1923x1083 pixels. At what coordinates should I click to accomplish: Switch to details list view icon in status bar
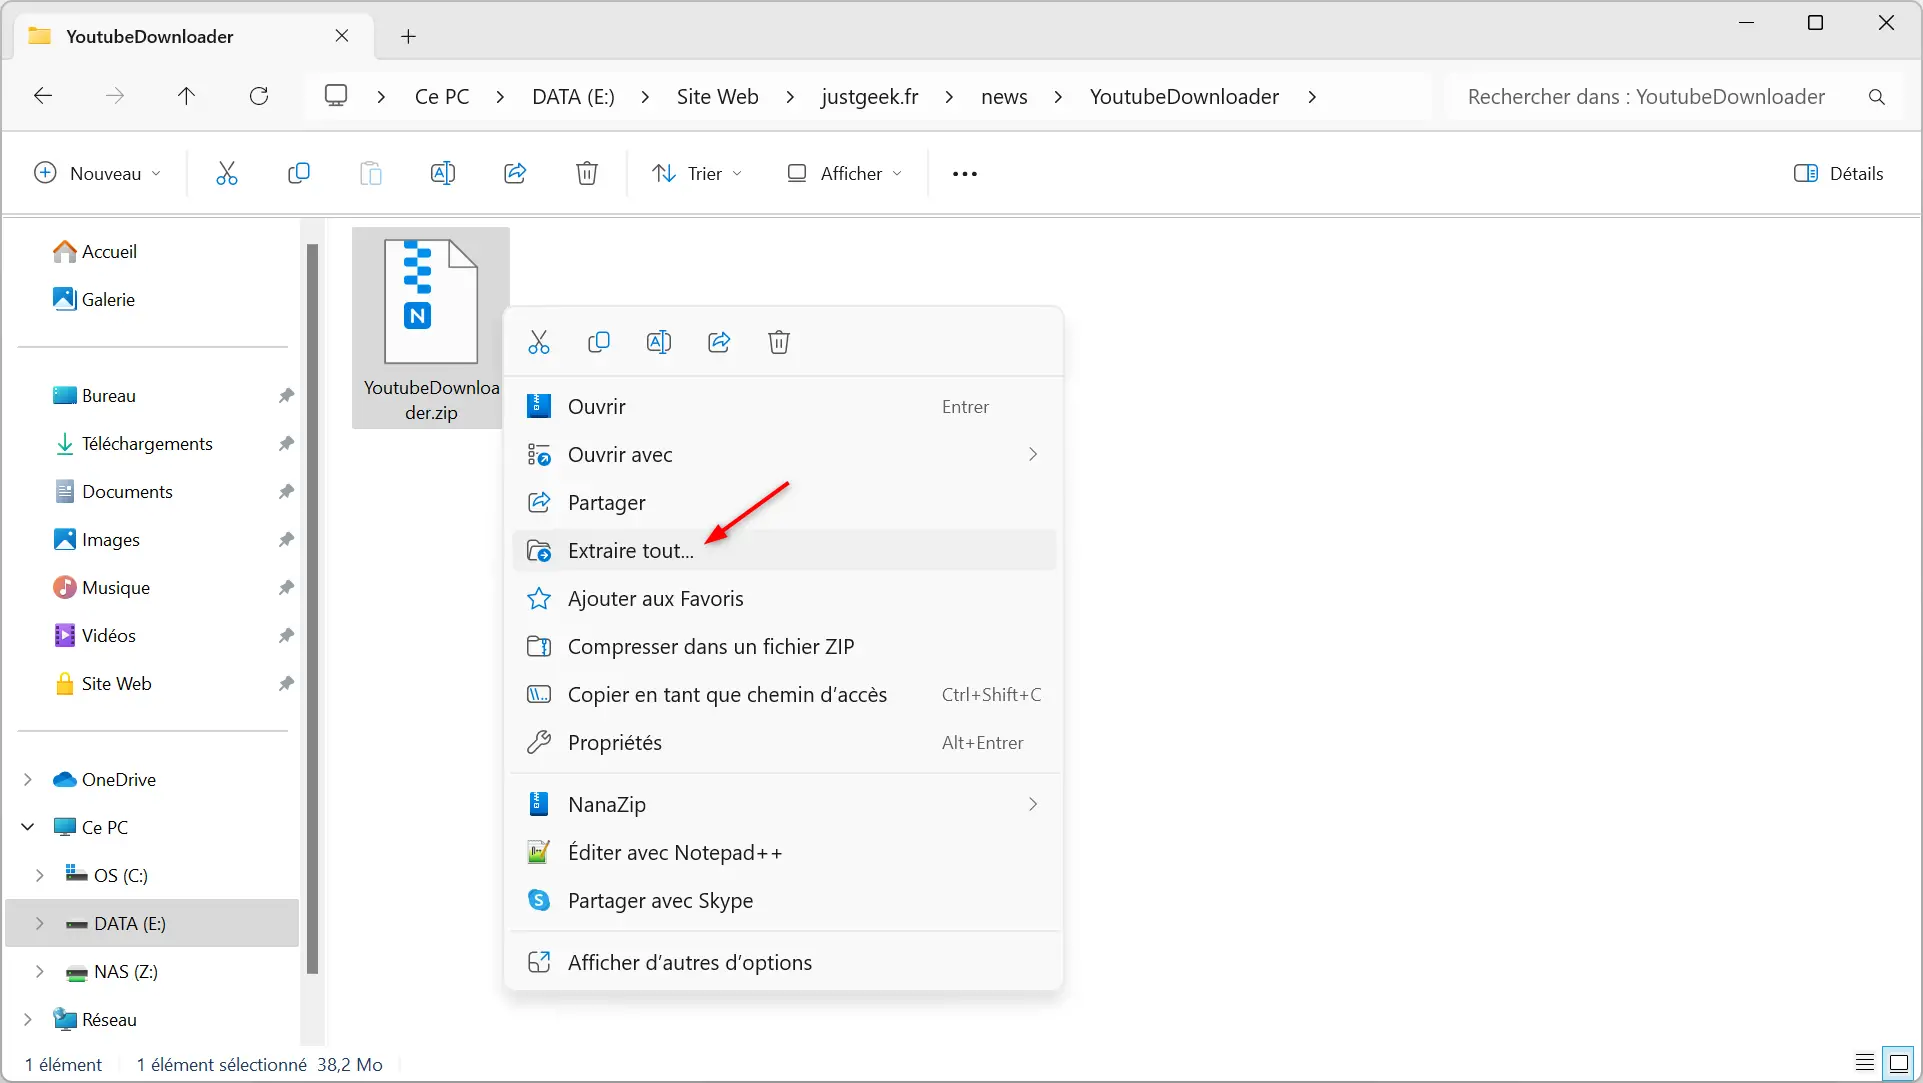tap(1864, 1063)
